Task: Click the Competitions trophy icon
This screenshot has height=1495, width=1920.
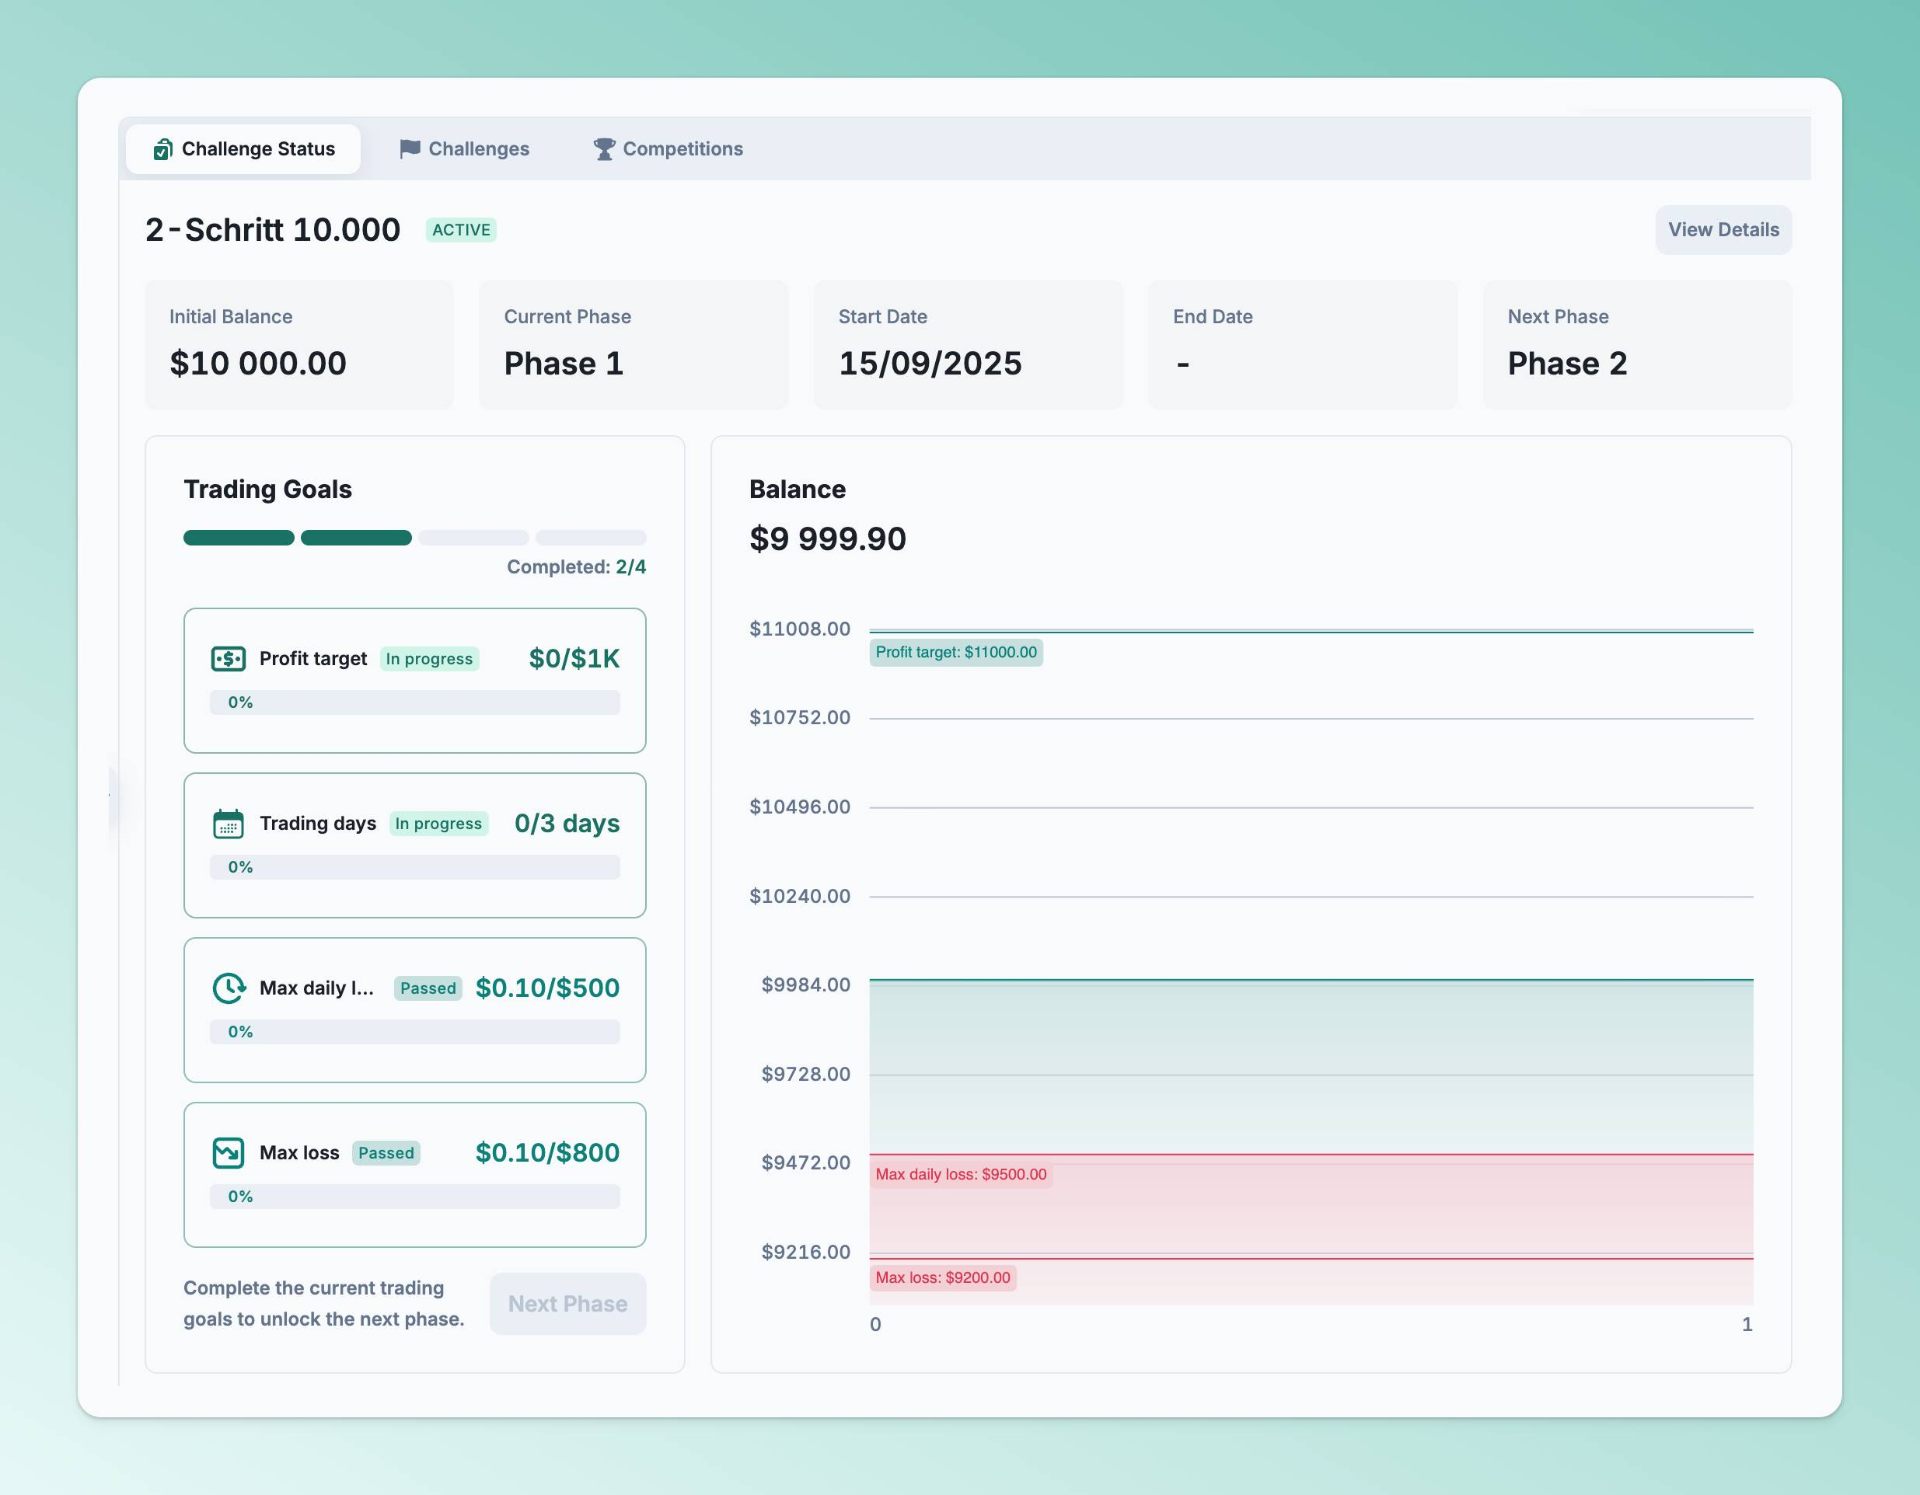Action: click(604, 149)
